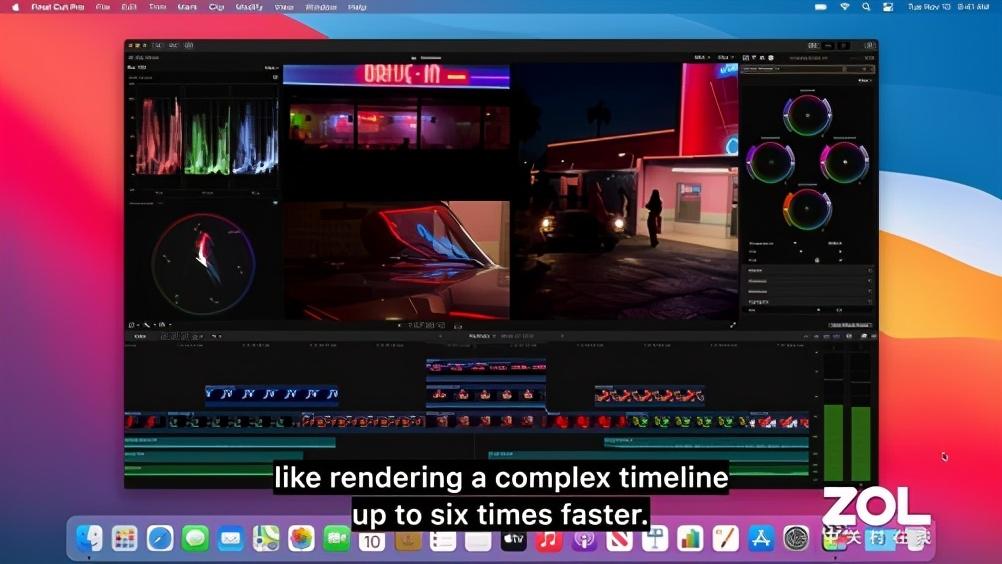The height and width of the screenshot is (564, 1002).
Task: Open Launchpad in the Dock
Action: coord(124,538)
